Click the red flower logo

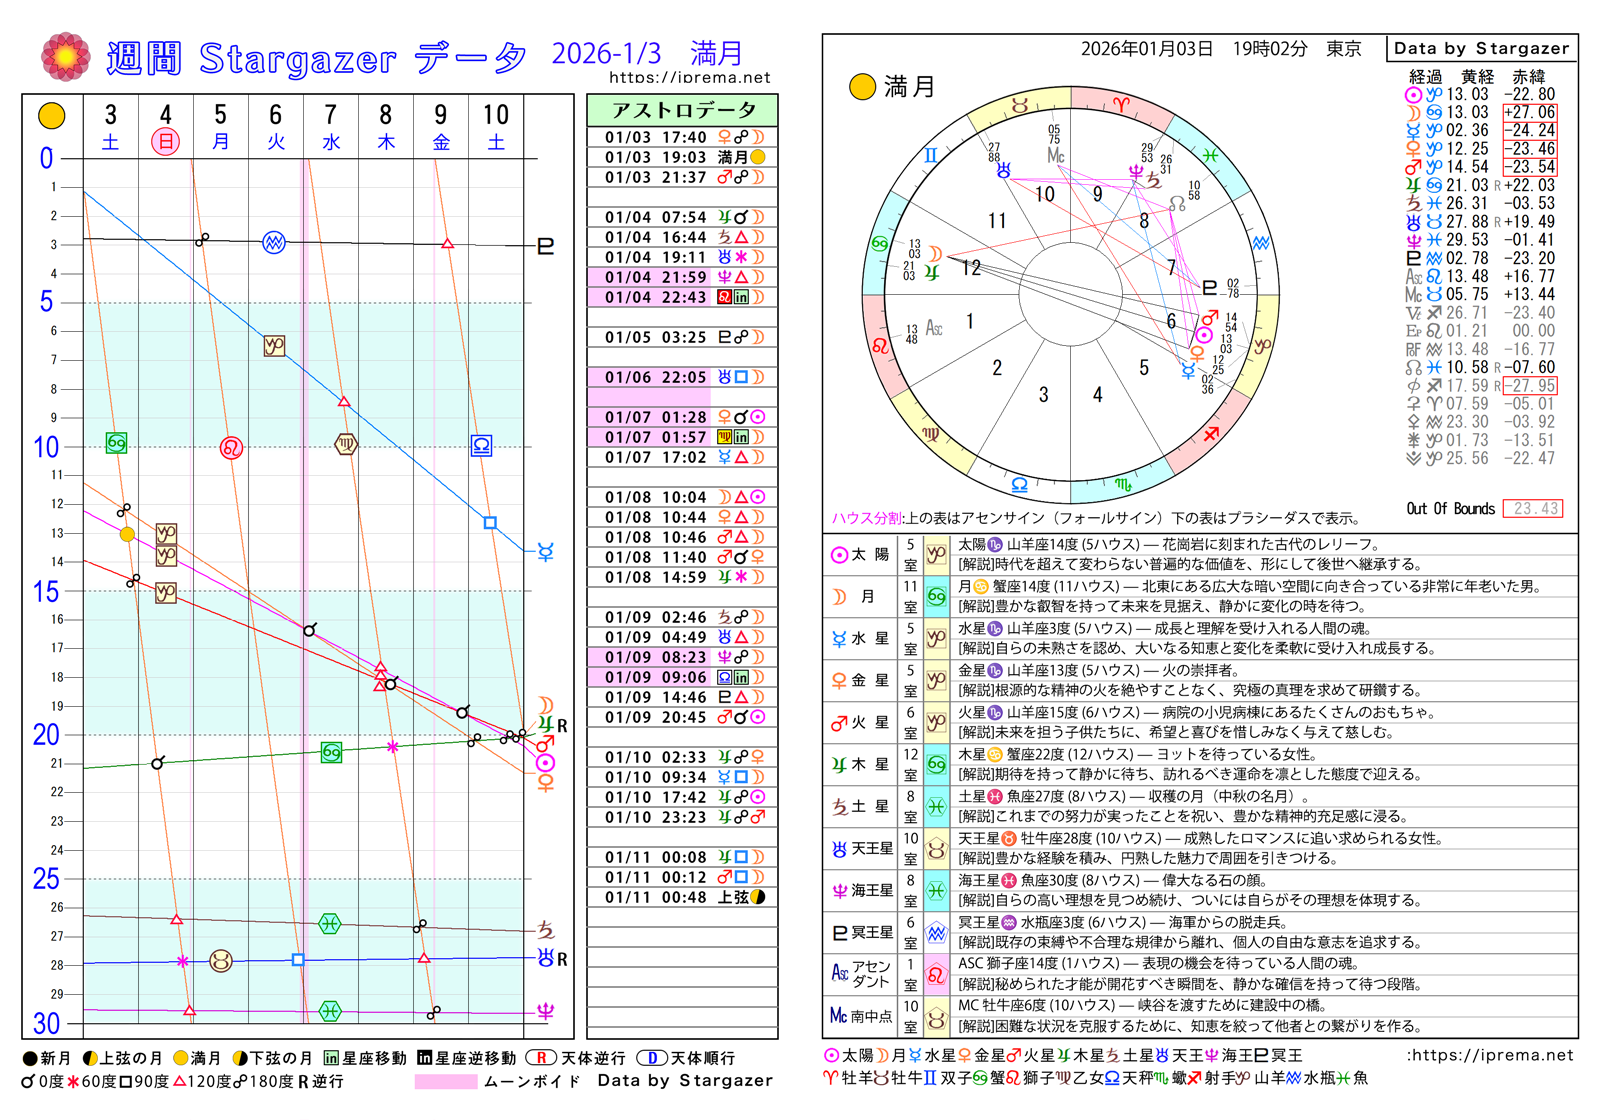tap(65, 57)
